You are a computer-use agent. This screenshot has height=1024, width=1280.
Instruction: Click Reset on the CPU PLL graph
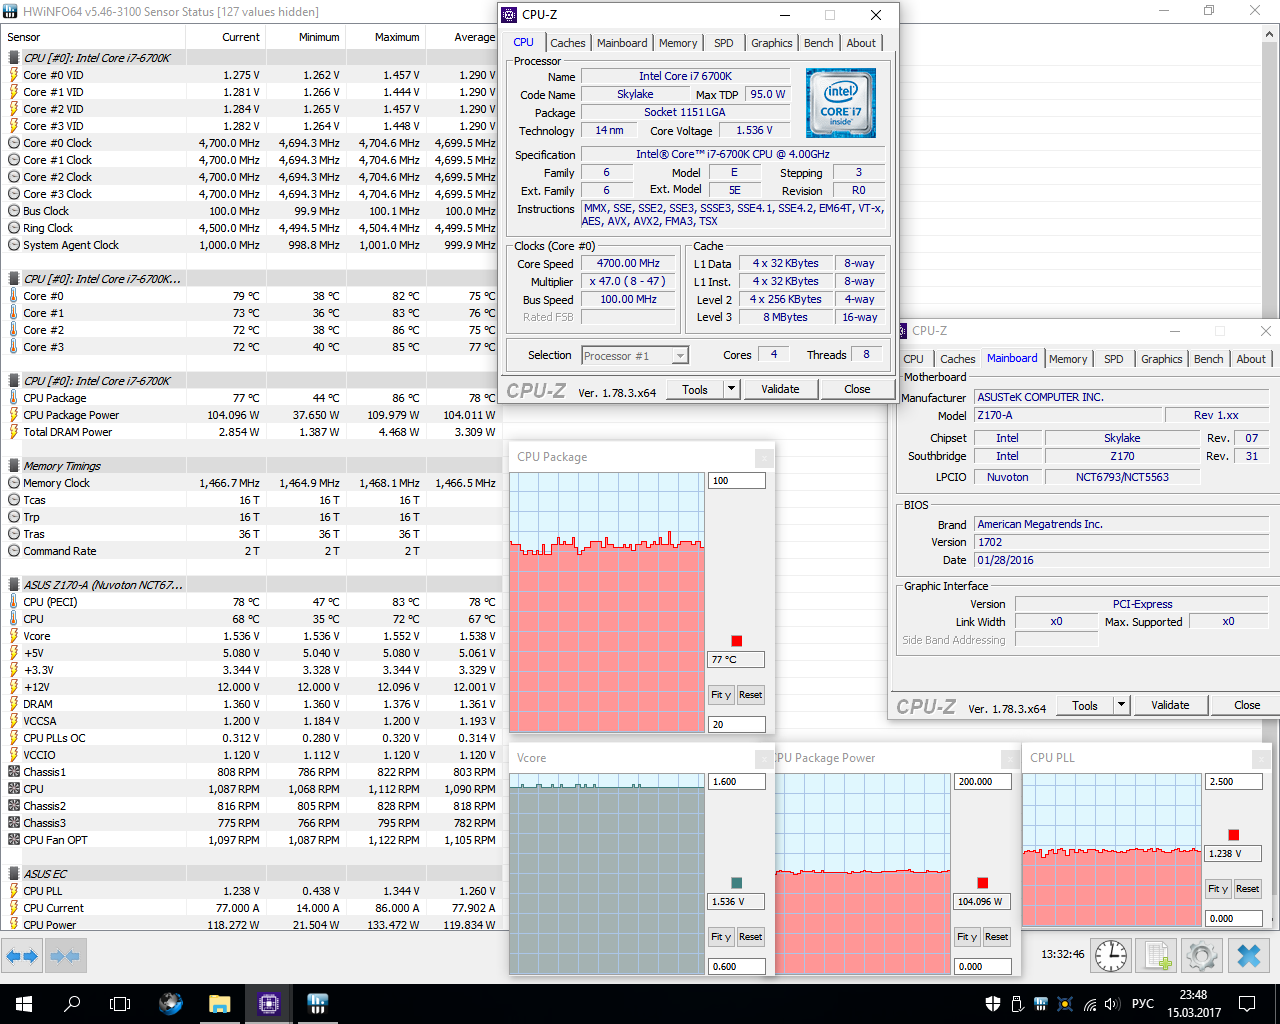tap(1247, 889)
